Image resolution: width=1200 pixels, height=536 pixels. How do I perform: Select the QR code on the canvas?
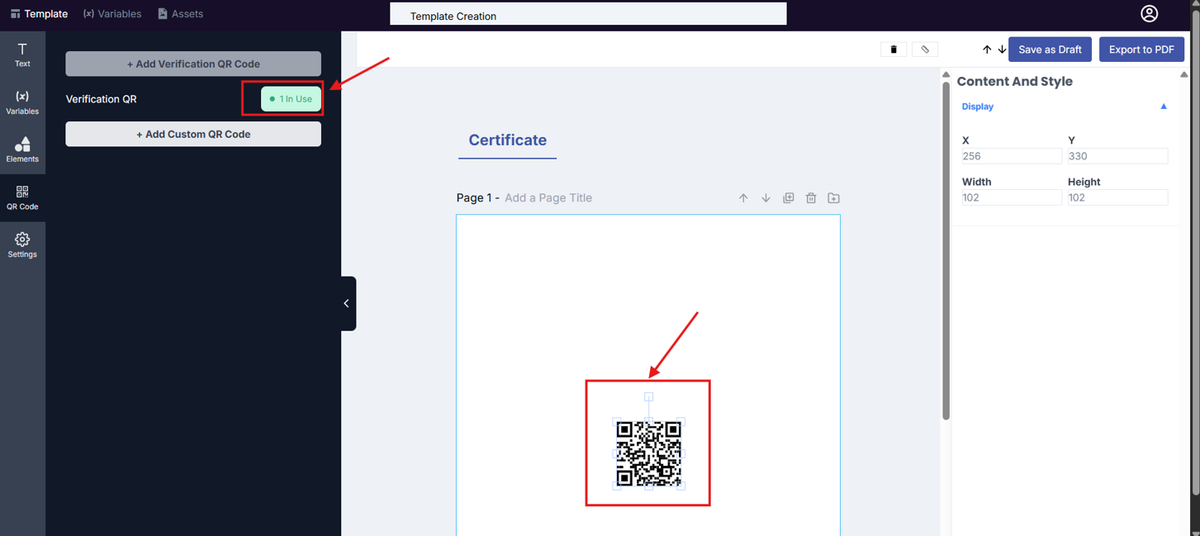[x=648, y=454]
